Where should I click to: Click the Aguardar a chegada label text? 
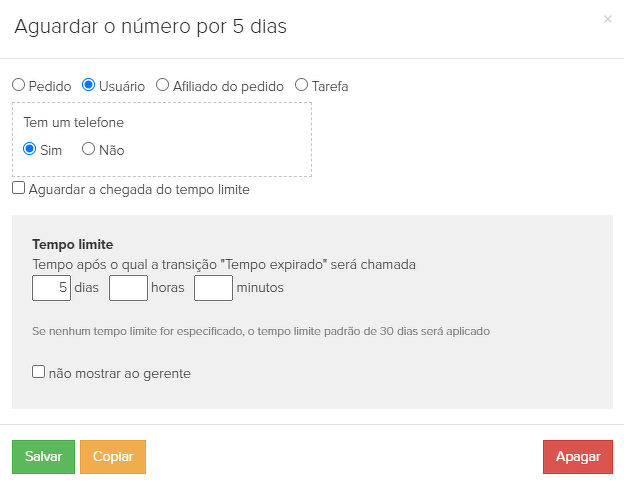click(139, 189)
